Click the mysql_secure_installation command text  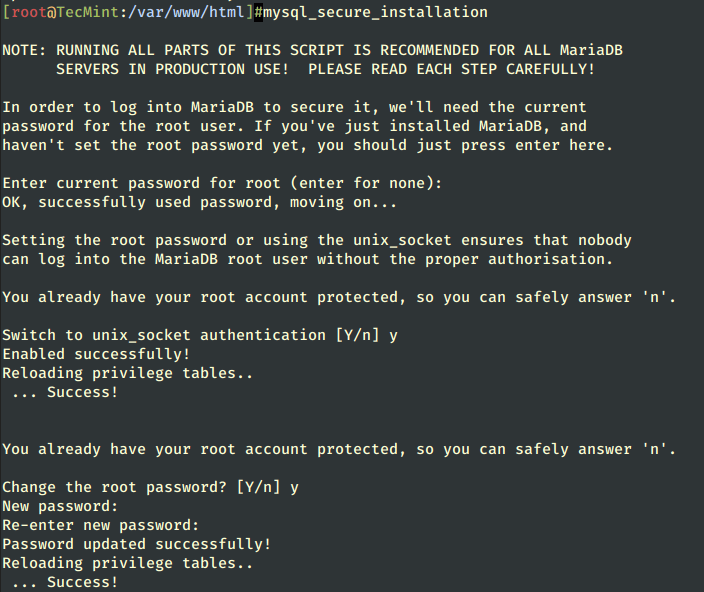[x=375, y=12]
